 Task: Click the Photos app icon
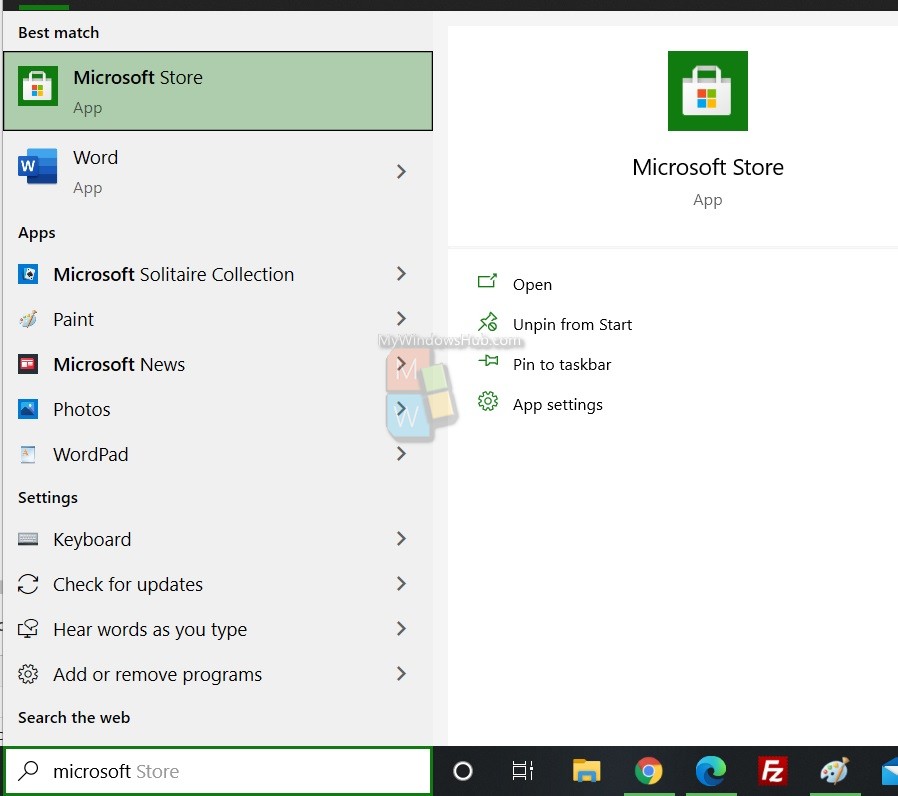pos(28,409)
